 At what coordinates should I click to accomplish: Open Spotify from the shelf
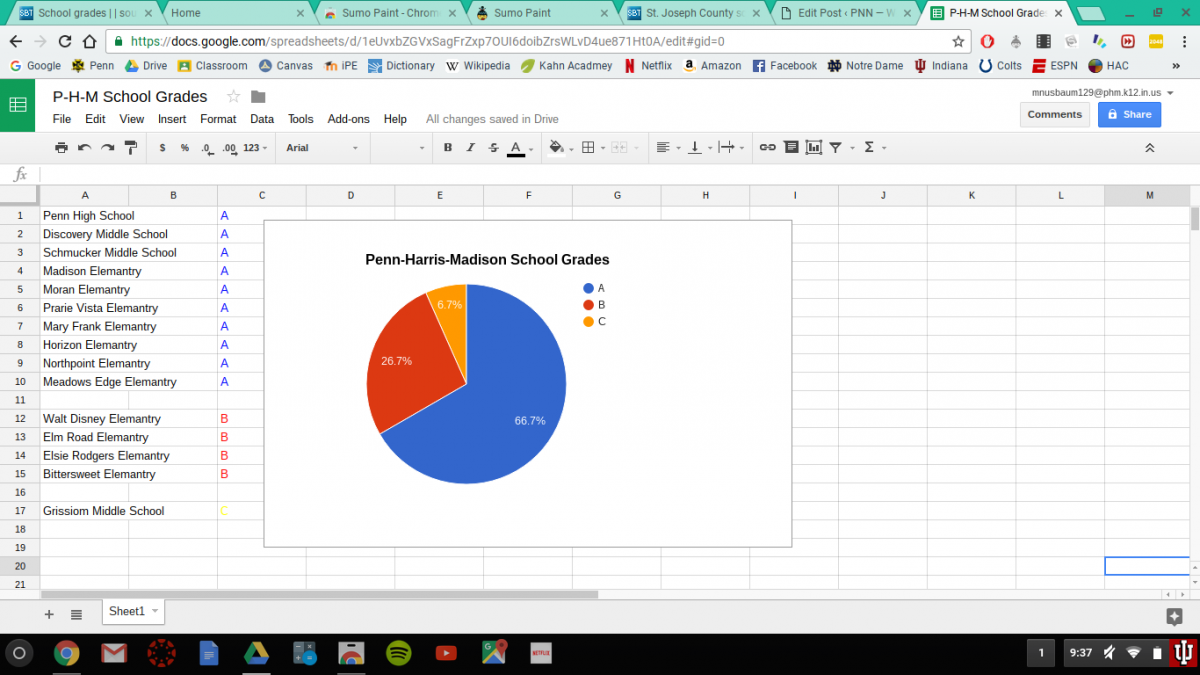[x=398, y=654]
